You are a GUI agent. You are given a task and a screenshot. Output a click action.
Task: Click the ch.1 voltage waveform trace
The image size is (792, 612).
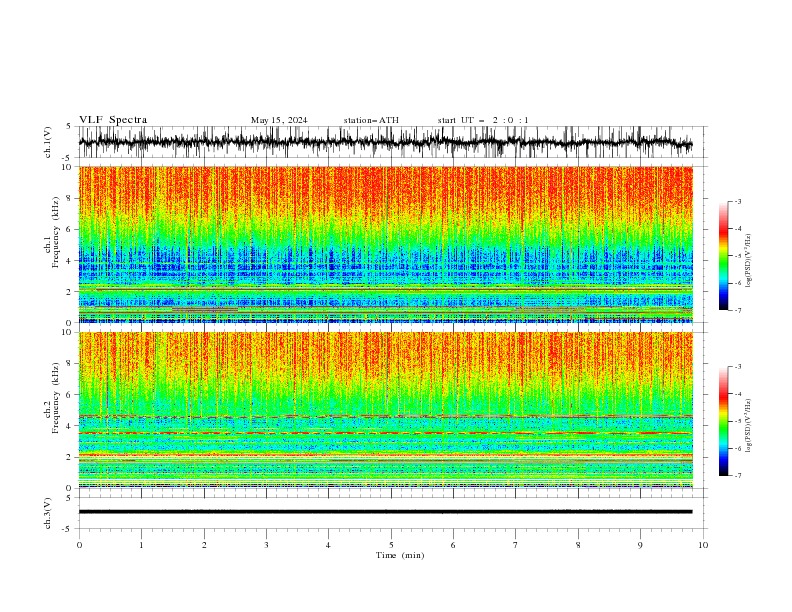click(x=385, y=142)
